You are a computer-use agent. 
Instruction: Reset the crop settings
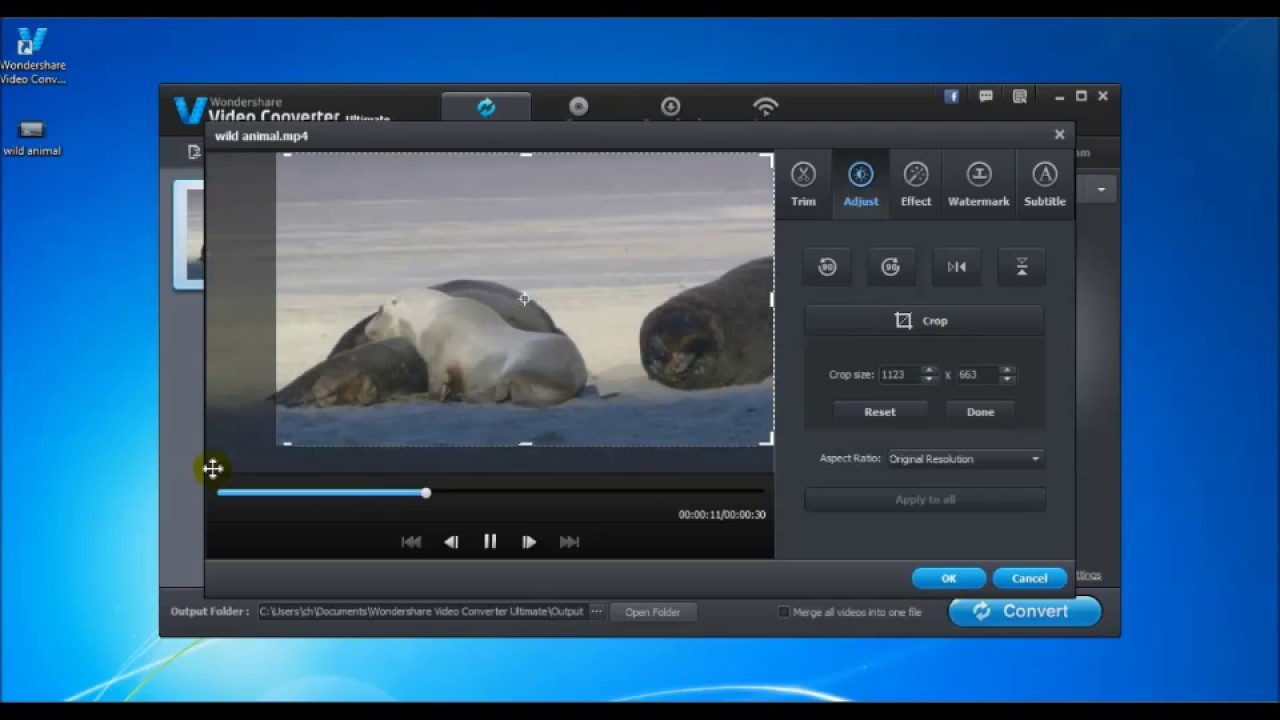(880, 412)
